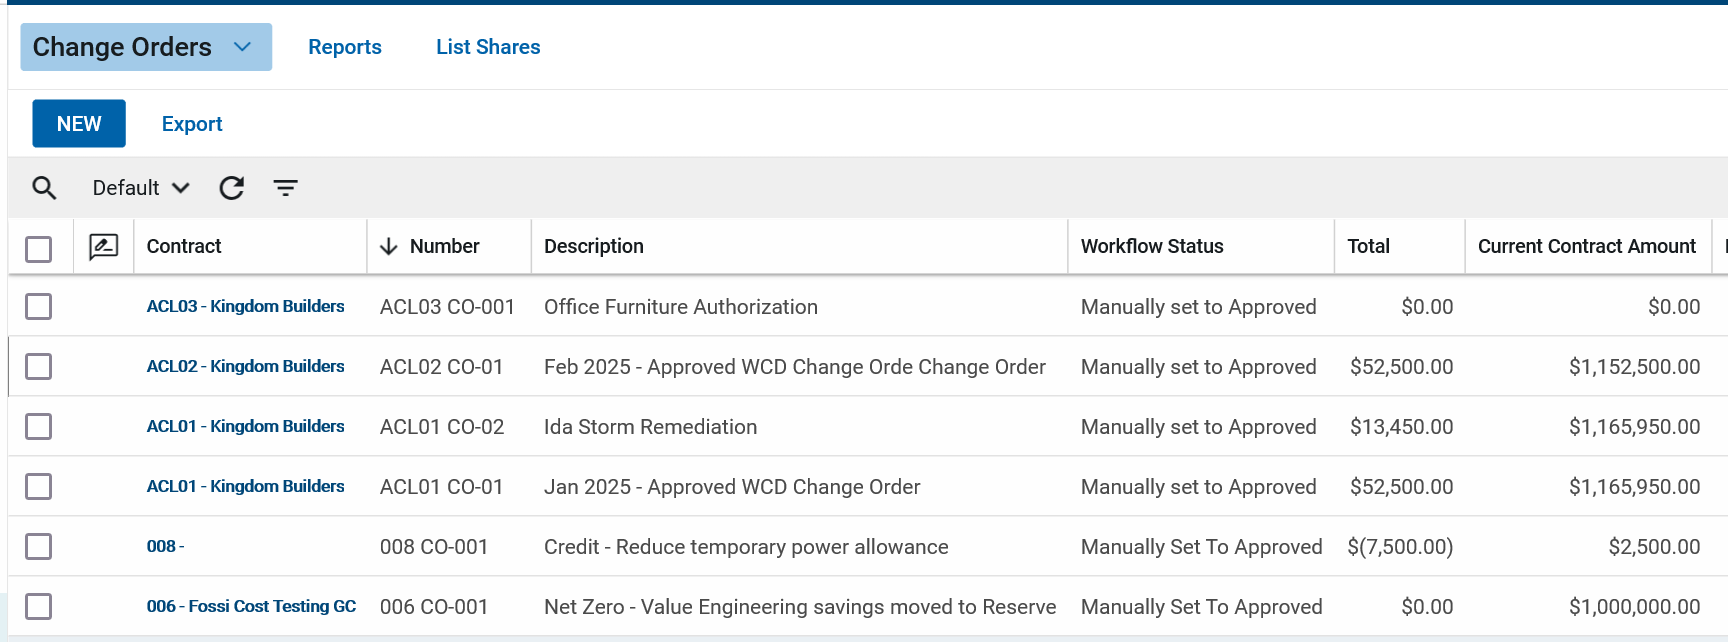Toggle the select-all checkbox in header
The image size is (1728, 642).
[x=39, y=249]
